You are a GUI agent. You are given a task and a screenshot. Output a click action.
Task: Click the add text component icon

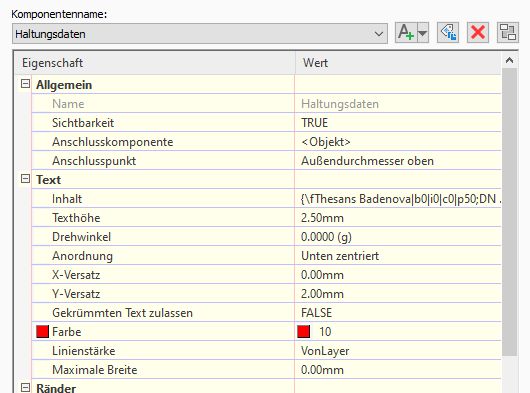(406, 33)
